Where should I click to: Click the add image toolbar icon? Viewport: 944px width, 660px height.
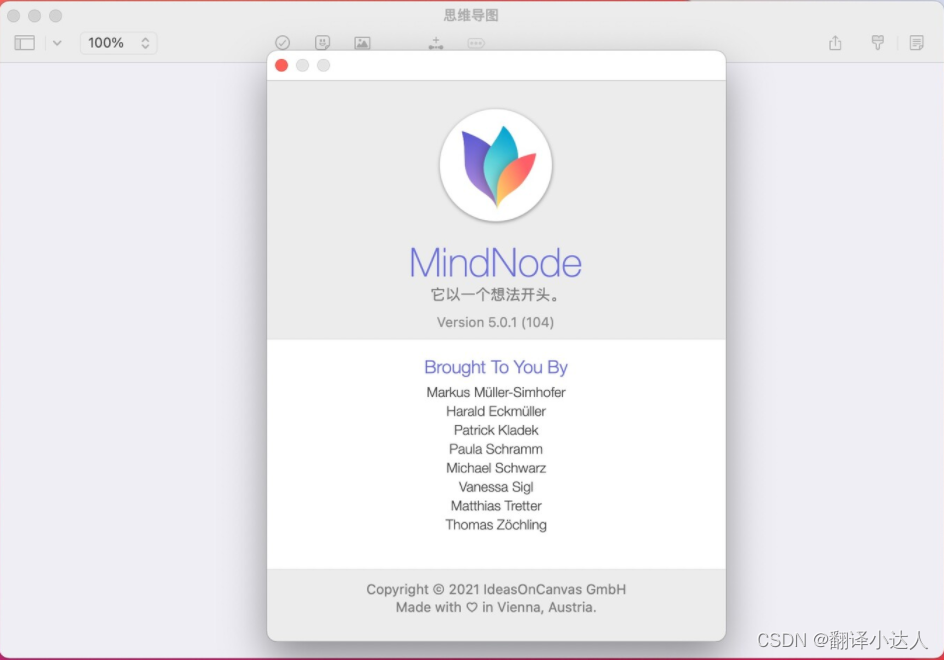tap(362, 43)
